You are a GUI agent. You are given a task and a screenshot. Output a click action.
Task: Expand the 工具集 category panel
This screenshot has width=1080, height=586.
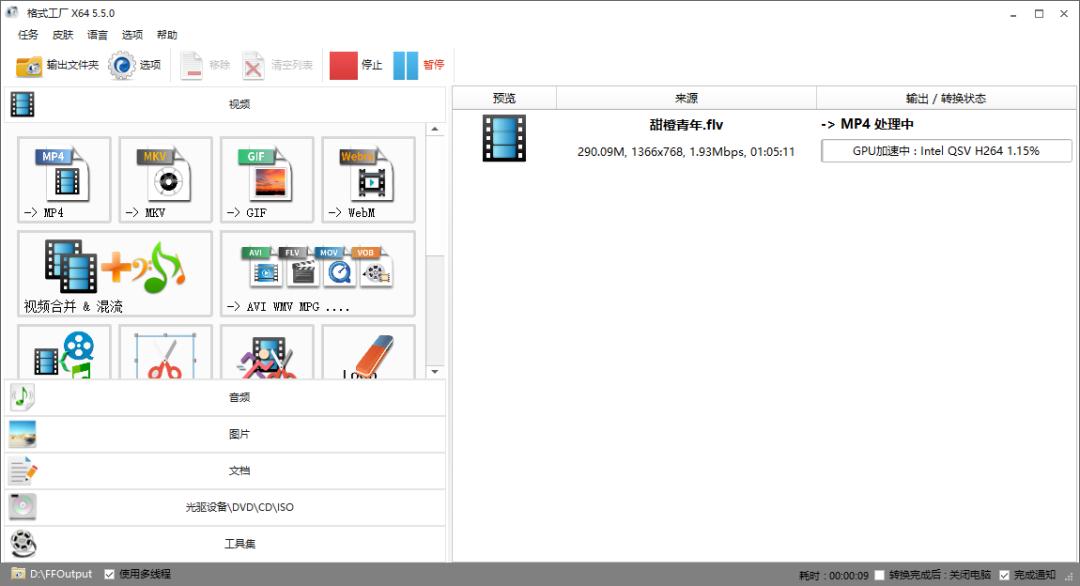point(225,544)
